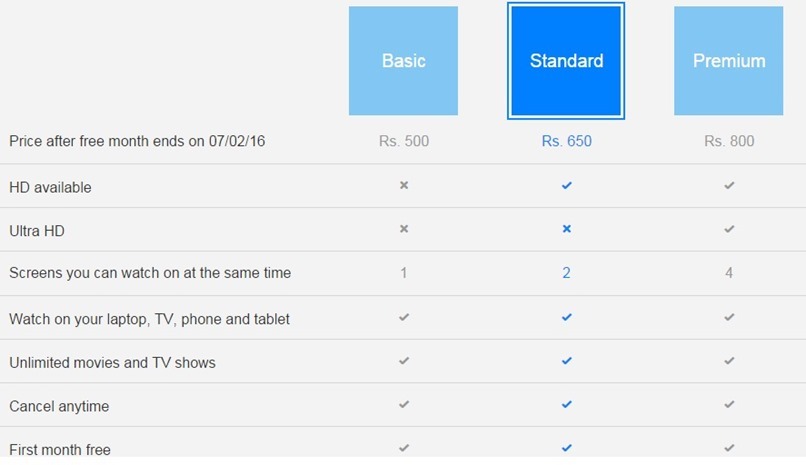The width and height of the screenshot is (806, 465).
Task: Click Premium's Cancel anytime checkmark
Action: pyautogui.click(x=729, y=405)
